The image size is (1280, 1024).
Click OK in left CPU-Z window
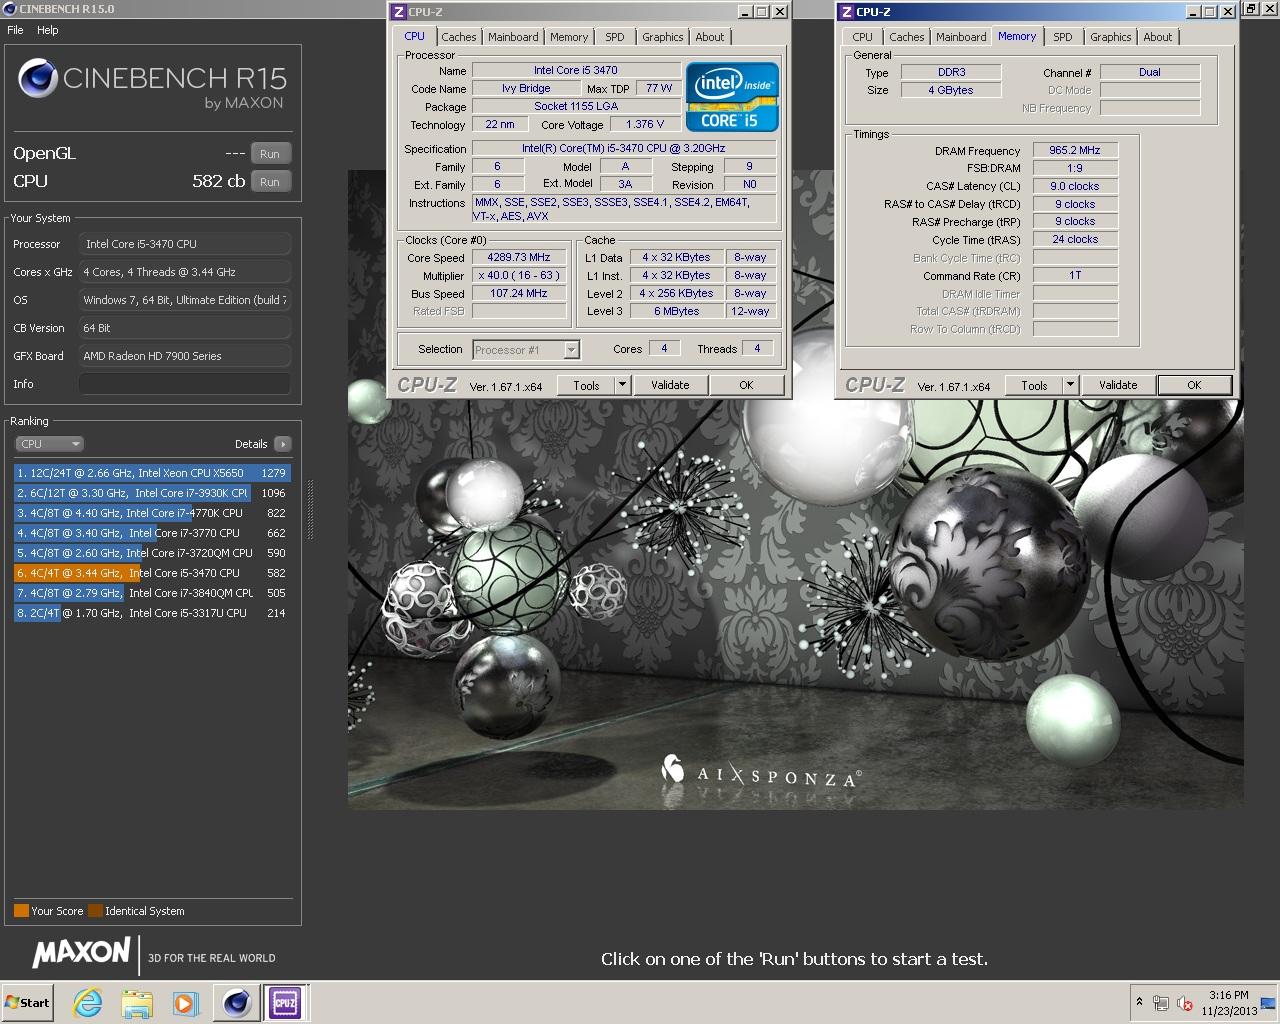pyautogui.click(x=746, y=385)
